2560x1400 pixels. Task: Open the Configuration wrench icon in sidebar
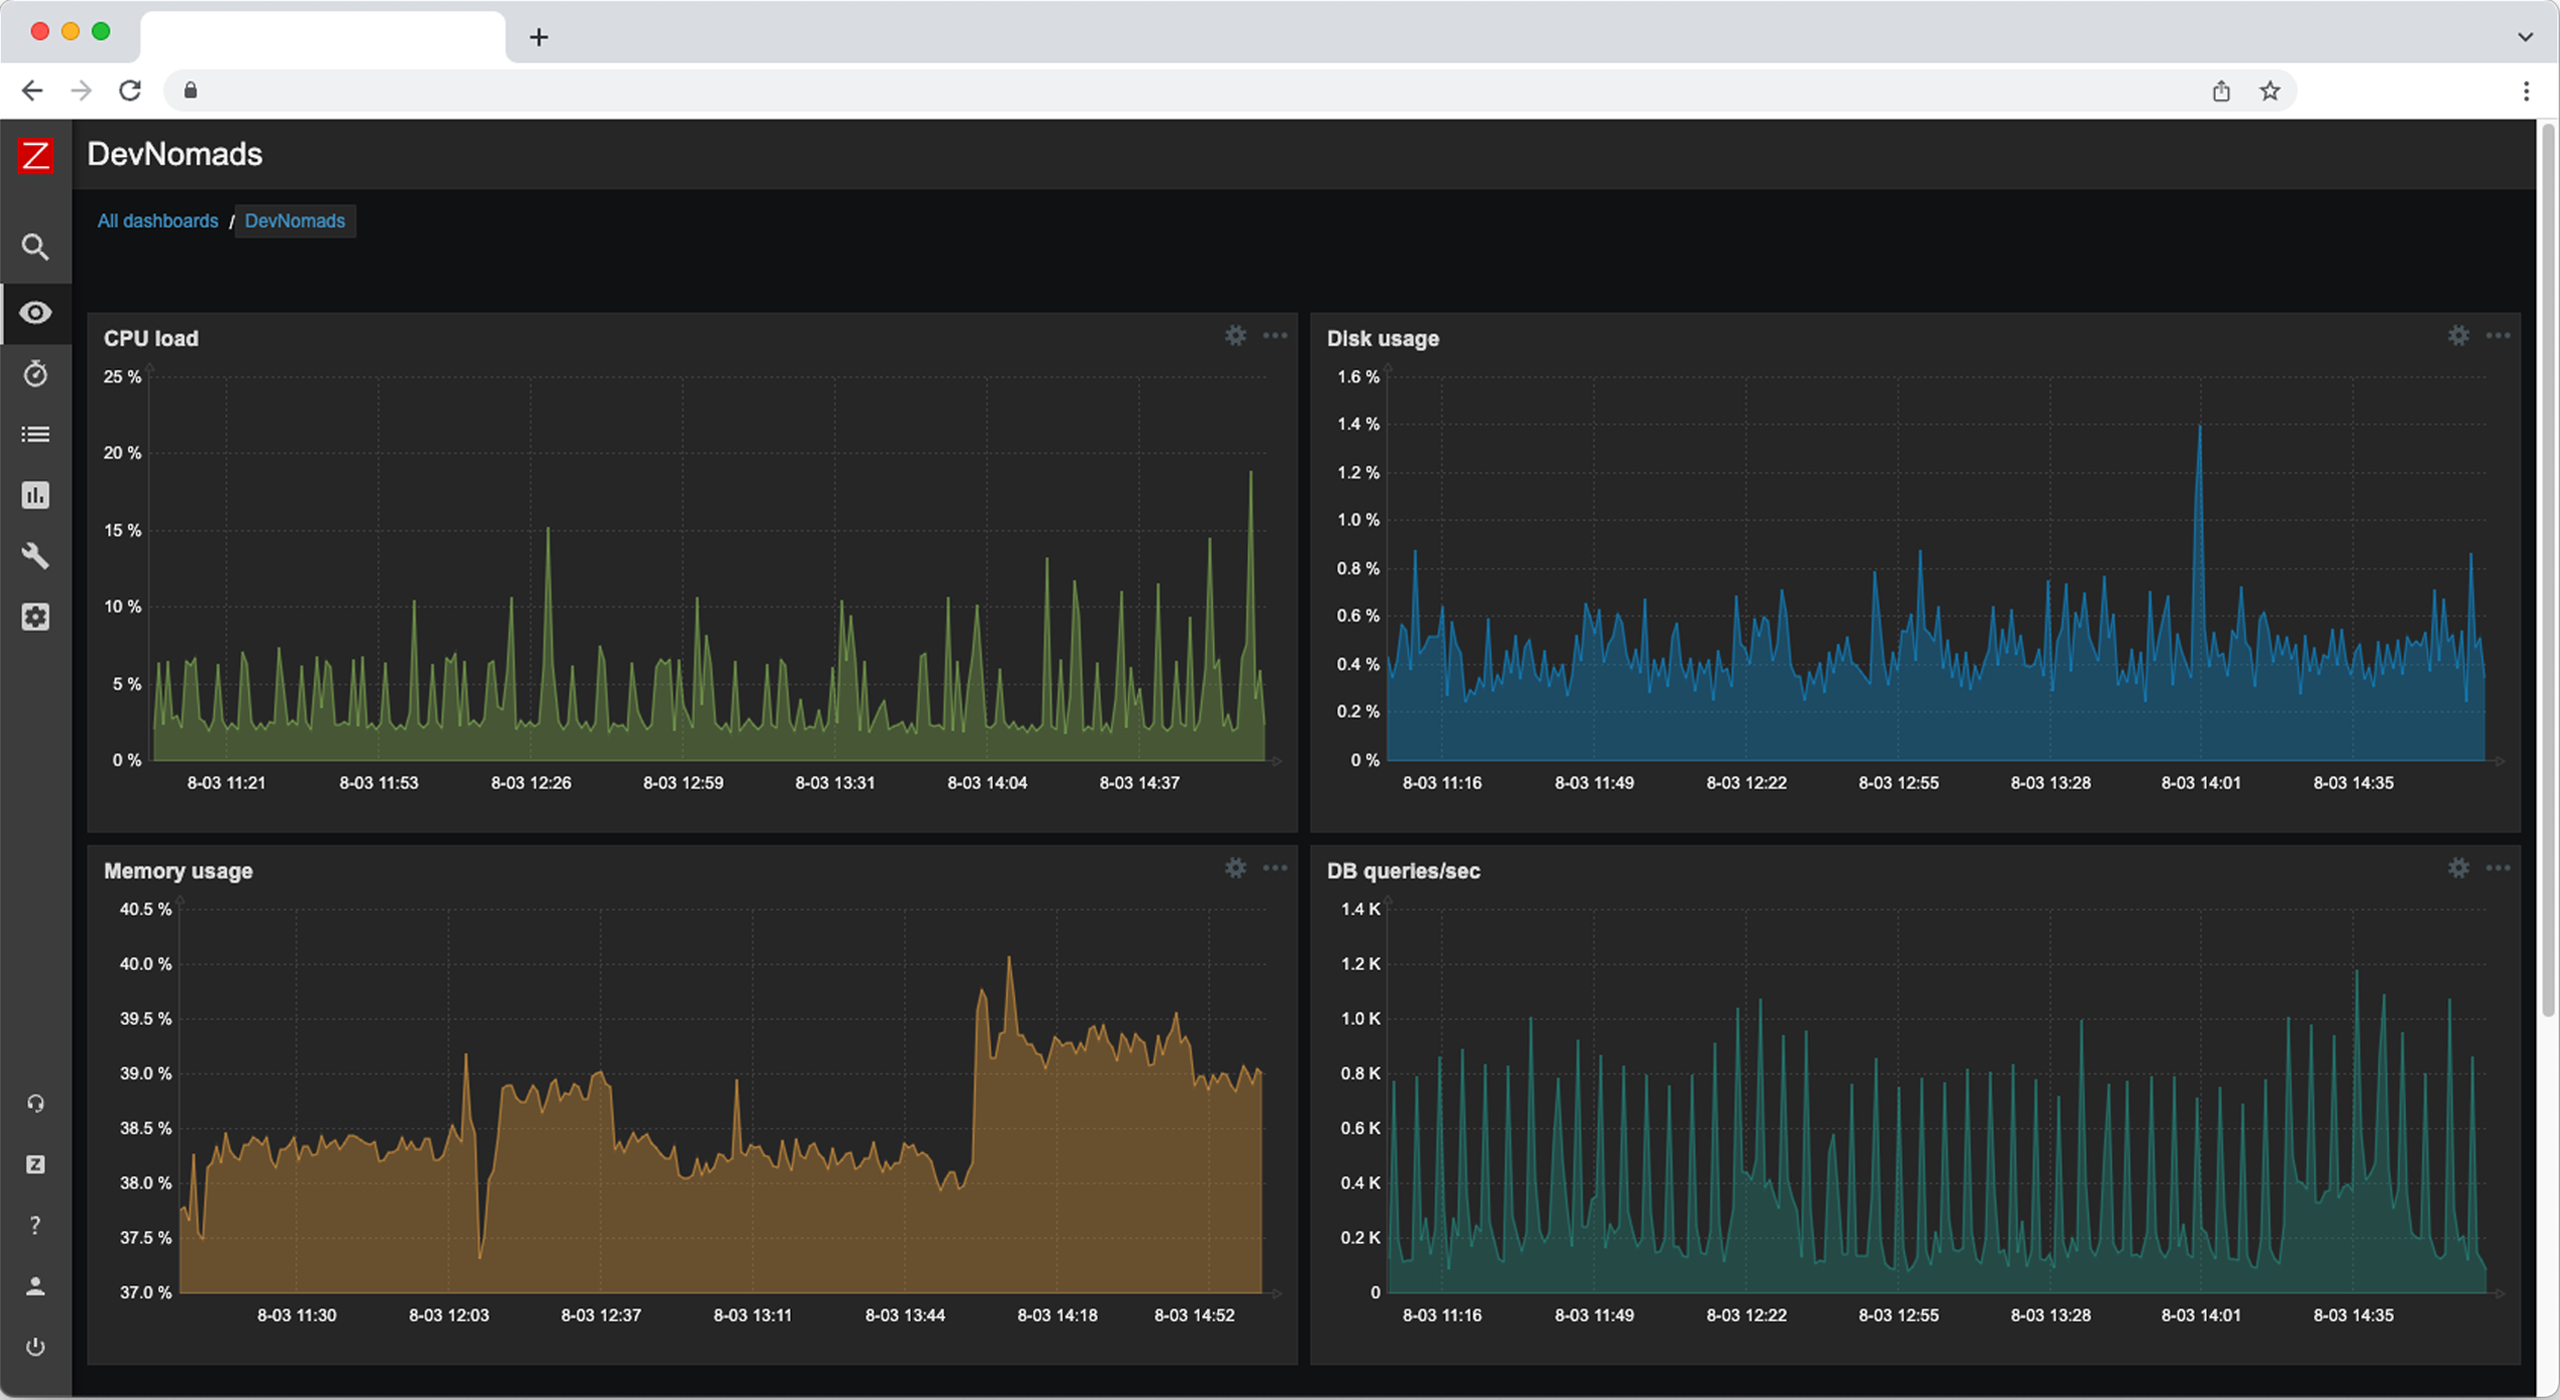(x=36, y=556)
